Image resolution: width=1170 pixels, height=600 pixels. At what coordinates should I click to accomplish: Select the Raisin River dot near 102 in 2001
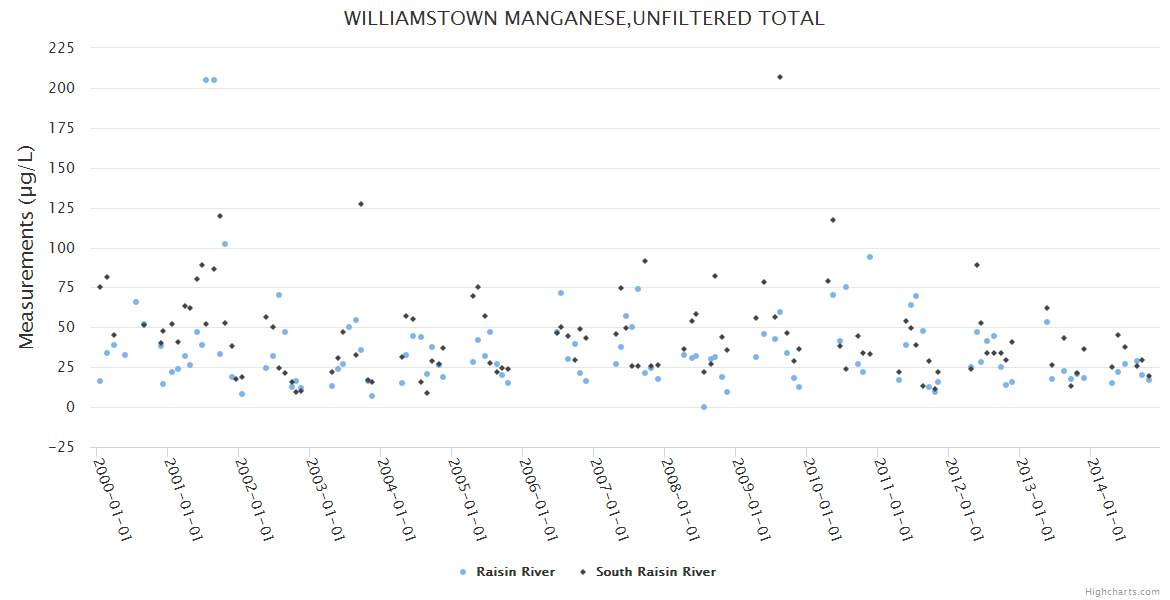225,244
